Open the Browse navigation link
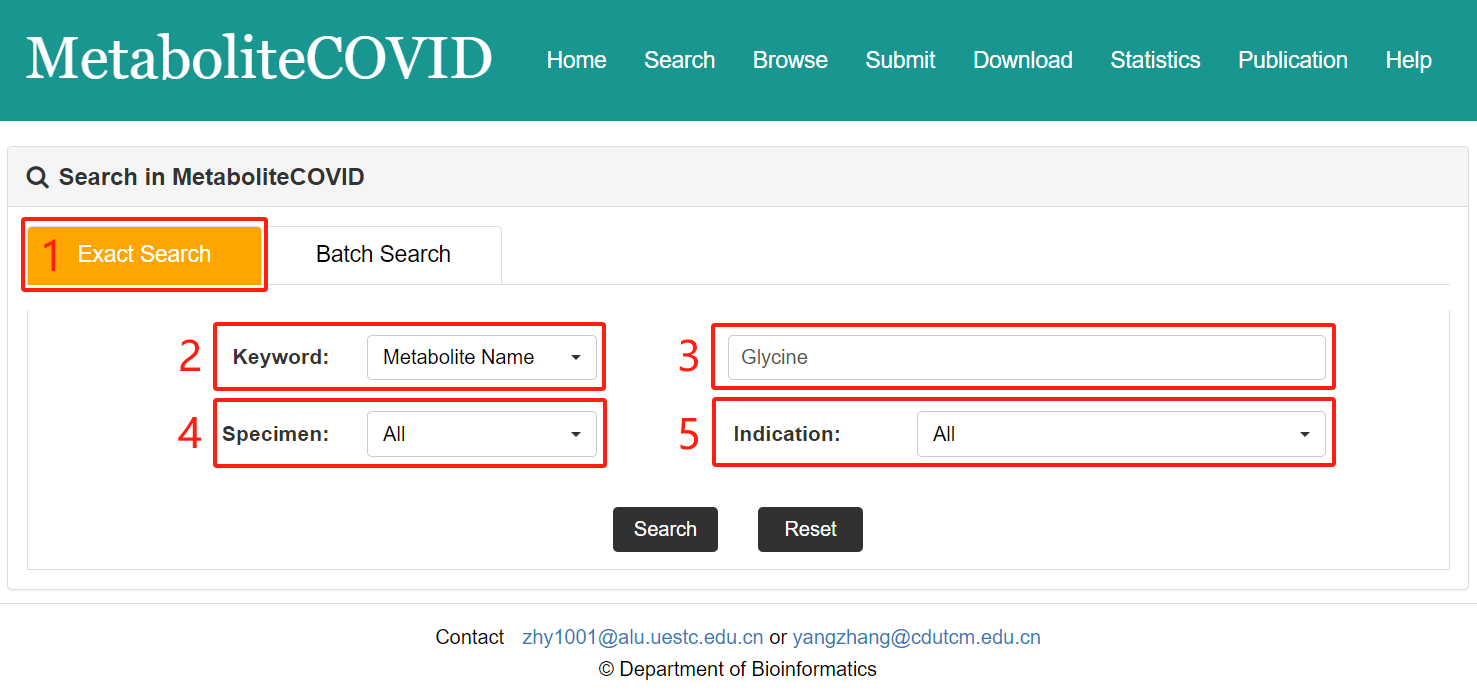 coord(790,60)
